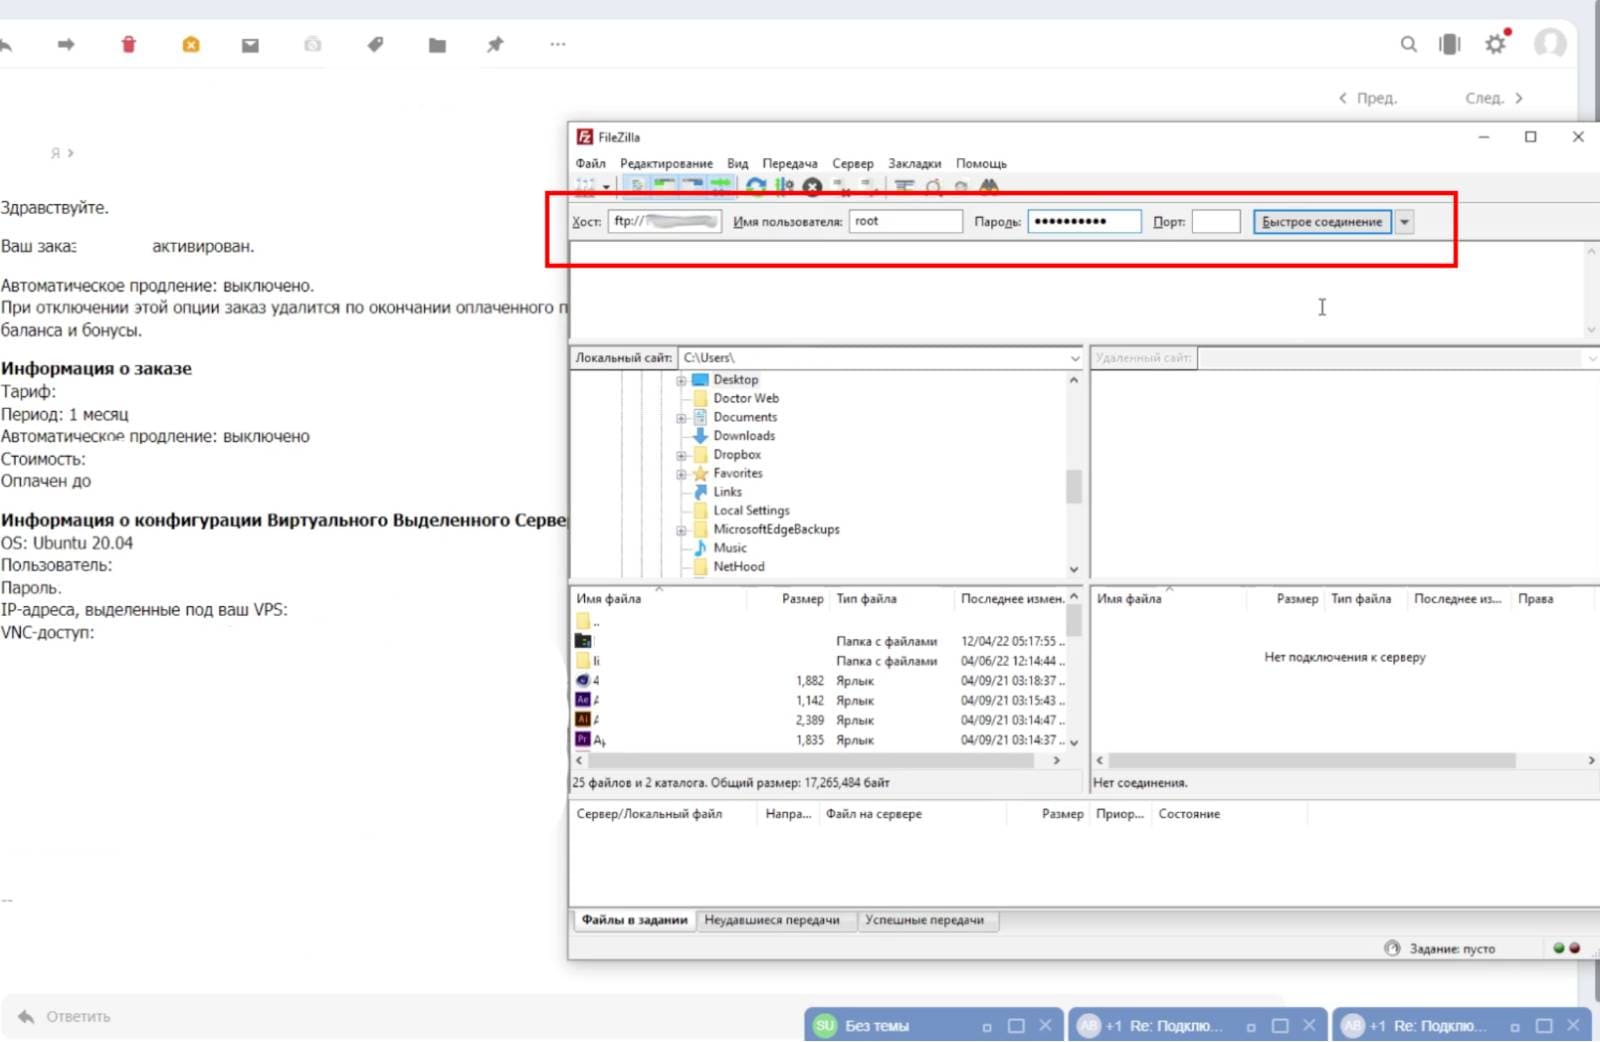Disconnect from the current server
1600x1042 pixels.
click(841, 185)
